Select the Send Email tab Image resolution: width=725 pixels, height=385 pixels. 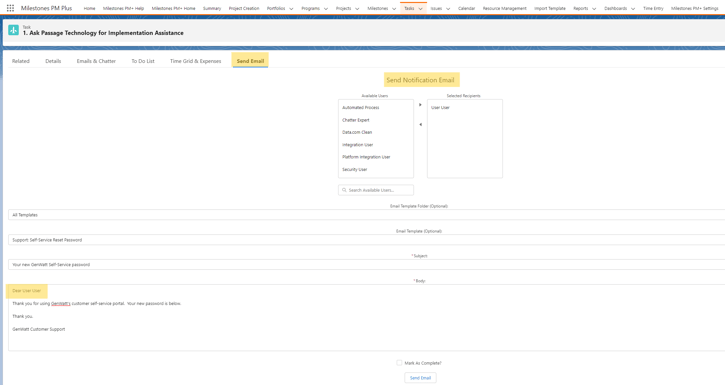(250, 61)
